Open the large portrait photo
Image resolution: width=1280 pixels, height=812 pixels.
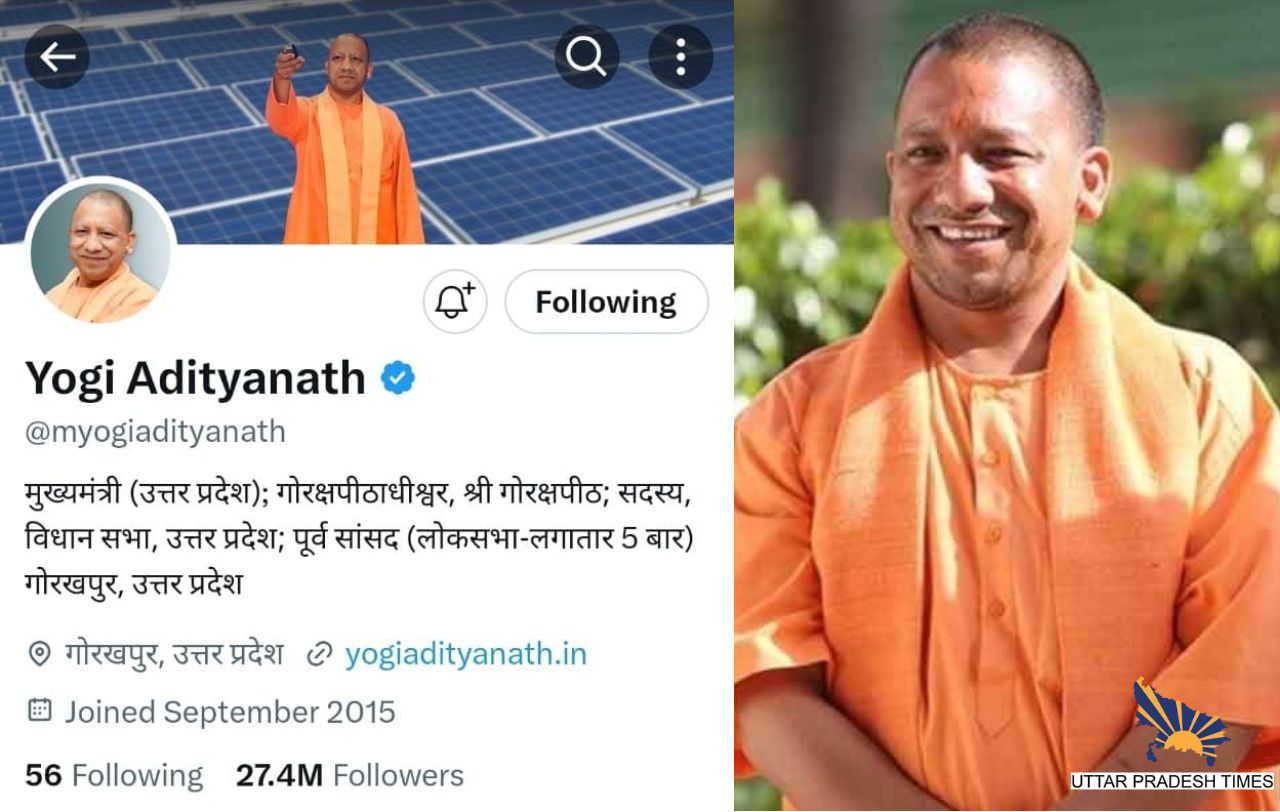1007,405
